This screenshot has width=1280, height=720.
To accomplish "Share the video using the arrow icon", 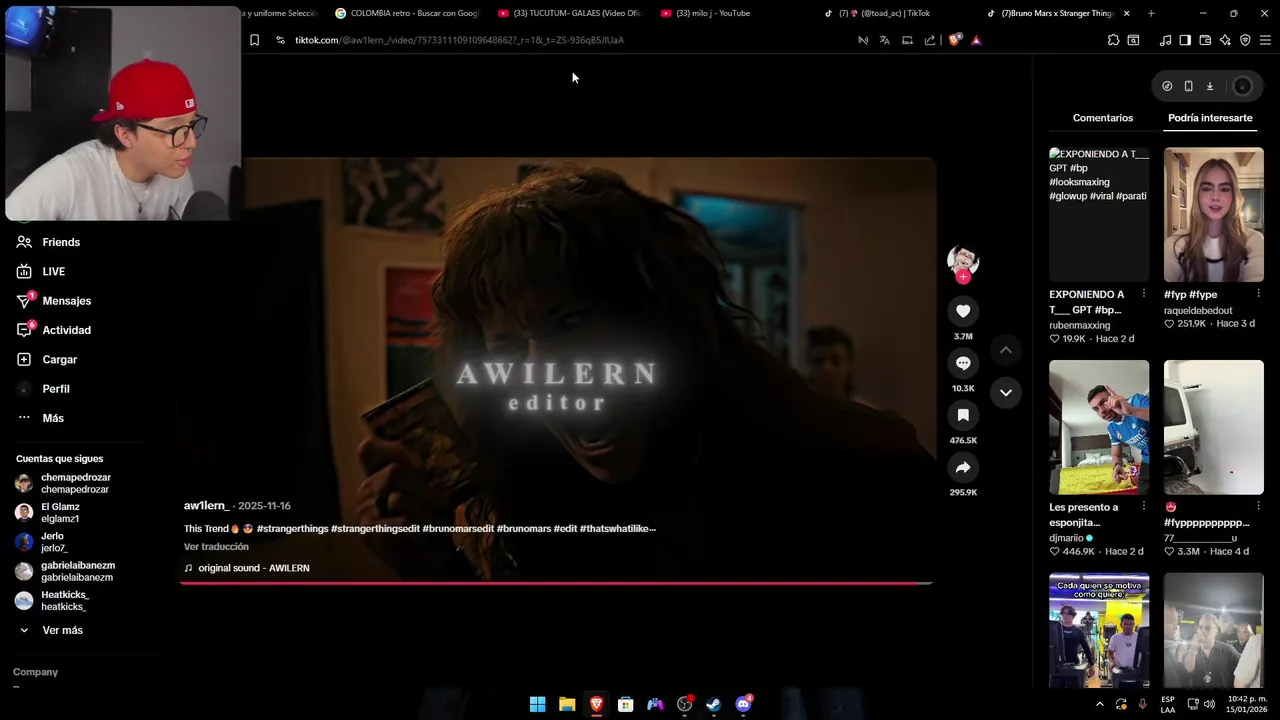I will [x=963, y=467].
